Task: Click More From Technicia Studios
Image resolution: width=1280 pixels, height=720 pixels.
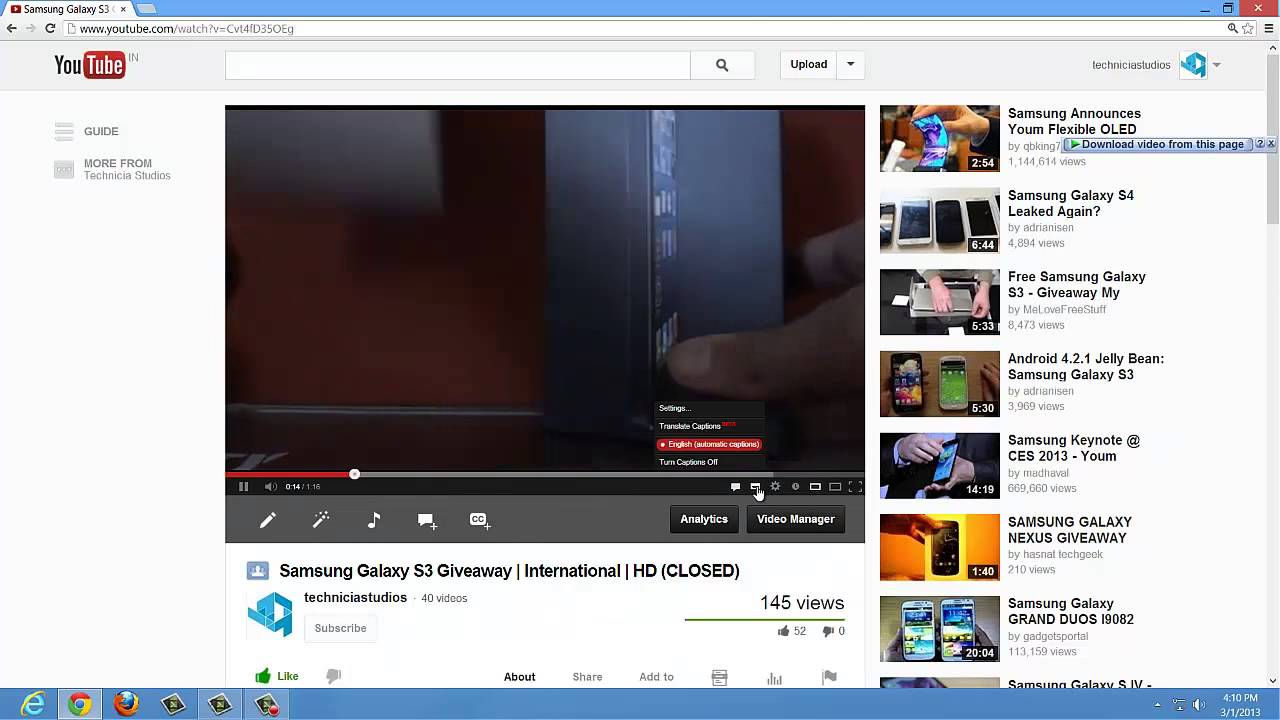Action: (127, 169)
